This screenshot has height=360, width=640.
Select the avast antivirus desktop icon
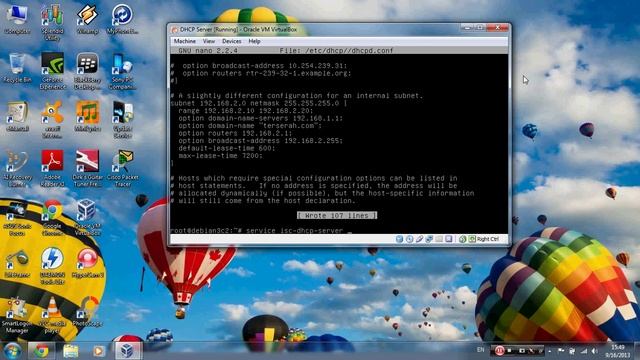52,120
